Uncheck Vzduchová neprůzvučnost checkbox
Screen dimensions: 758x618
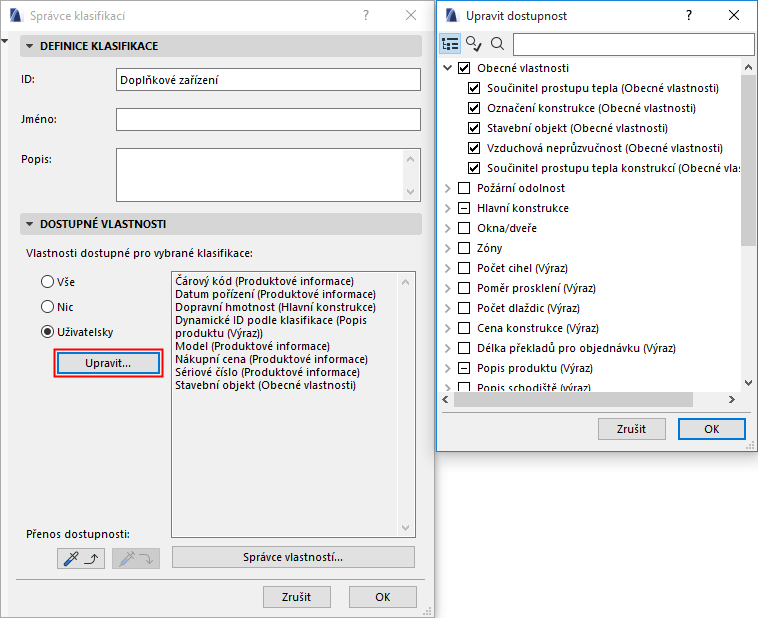point(474,148)
